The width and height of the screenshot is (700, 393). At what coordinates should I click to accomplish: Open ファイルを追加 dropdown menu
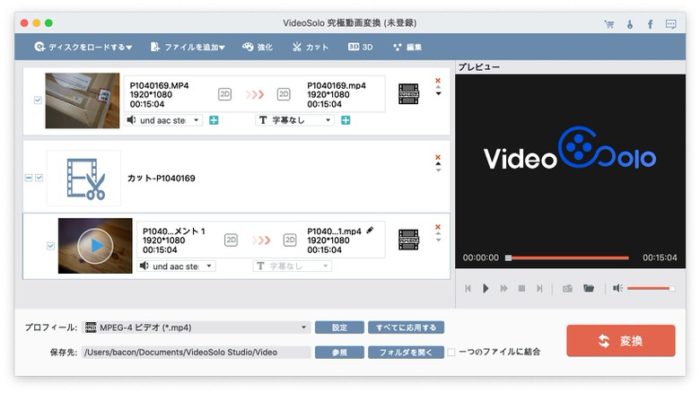coord(188,47)
